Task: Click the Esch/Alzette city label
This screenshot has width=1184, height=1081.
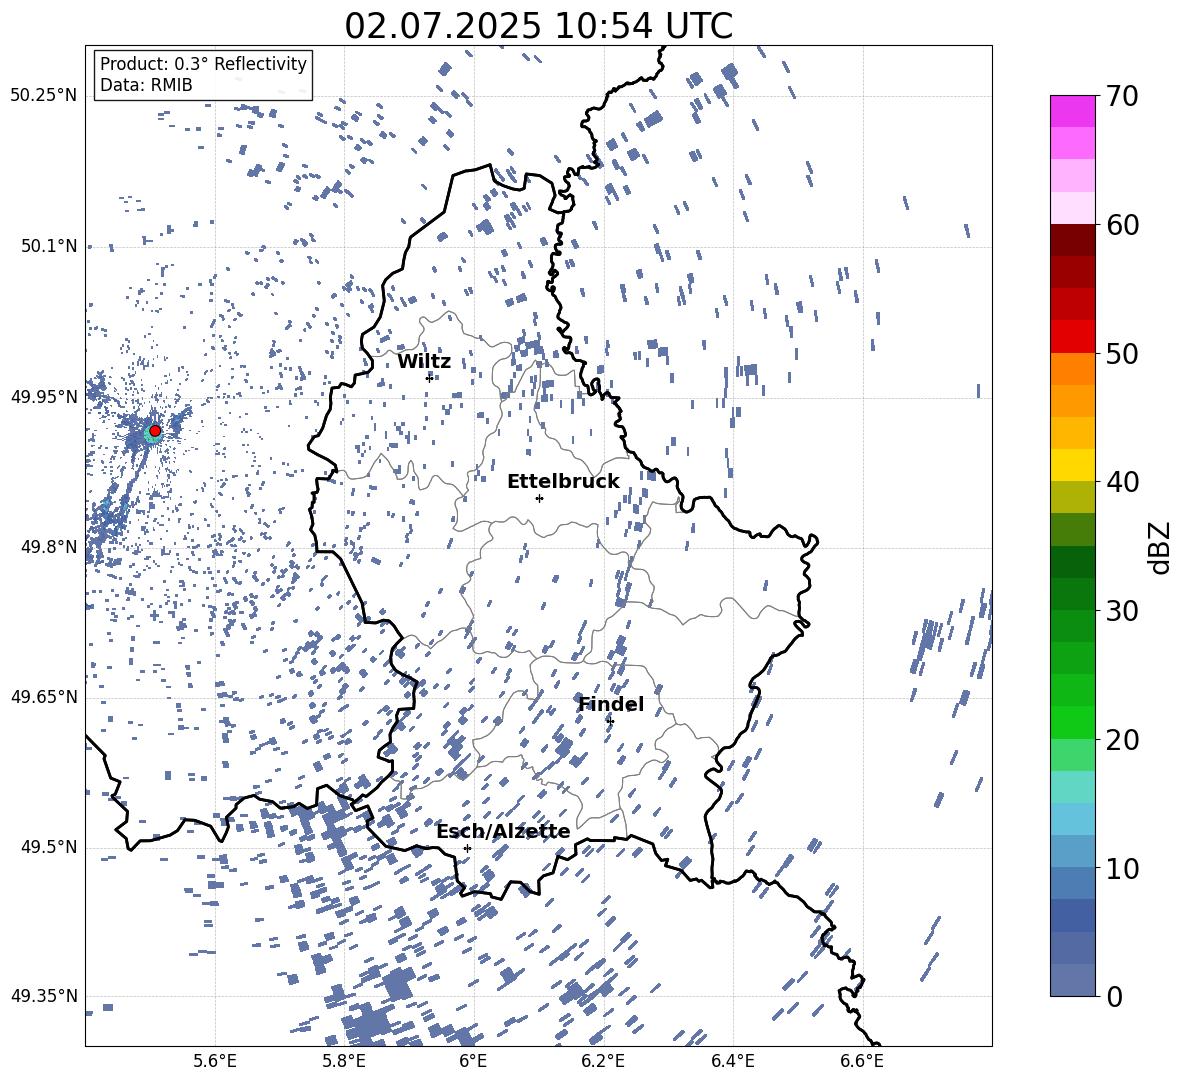Action: tap(503, 831)
